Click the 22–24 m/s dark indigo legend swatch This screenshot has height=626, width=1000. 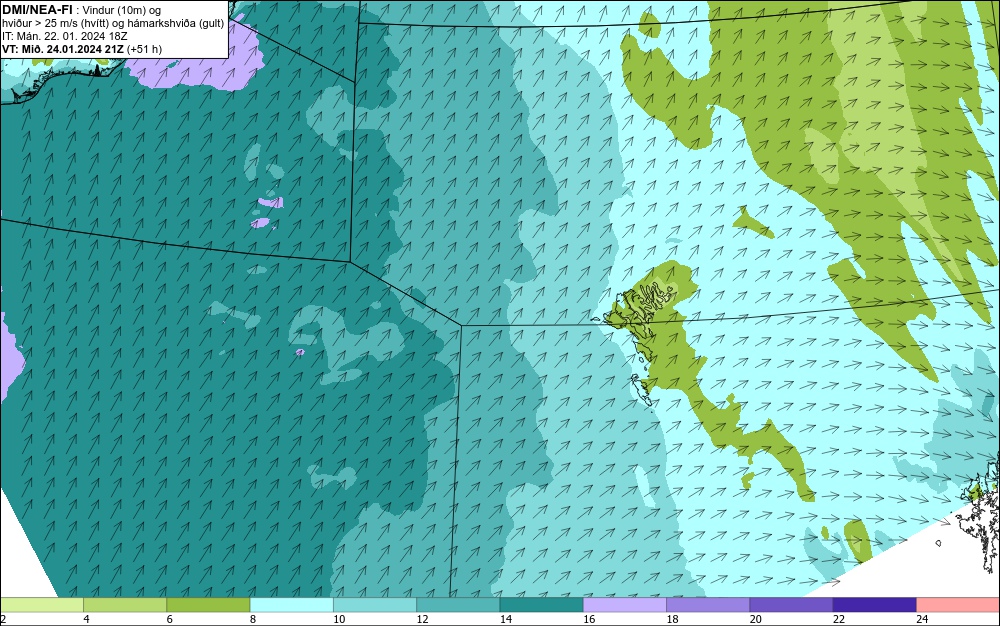874,605
